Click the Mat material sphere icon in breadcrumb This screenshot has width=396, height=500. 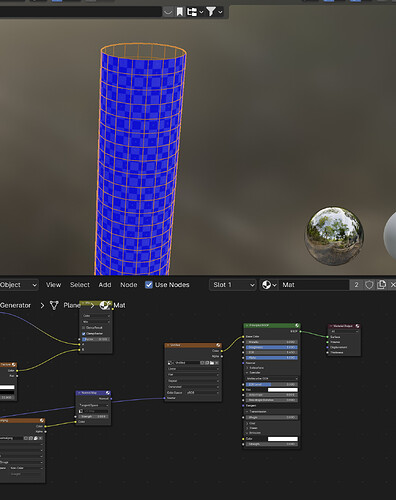[x=105, y=305]
